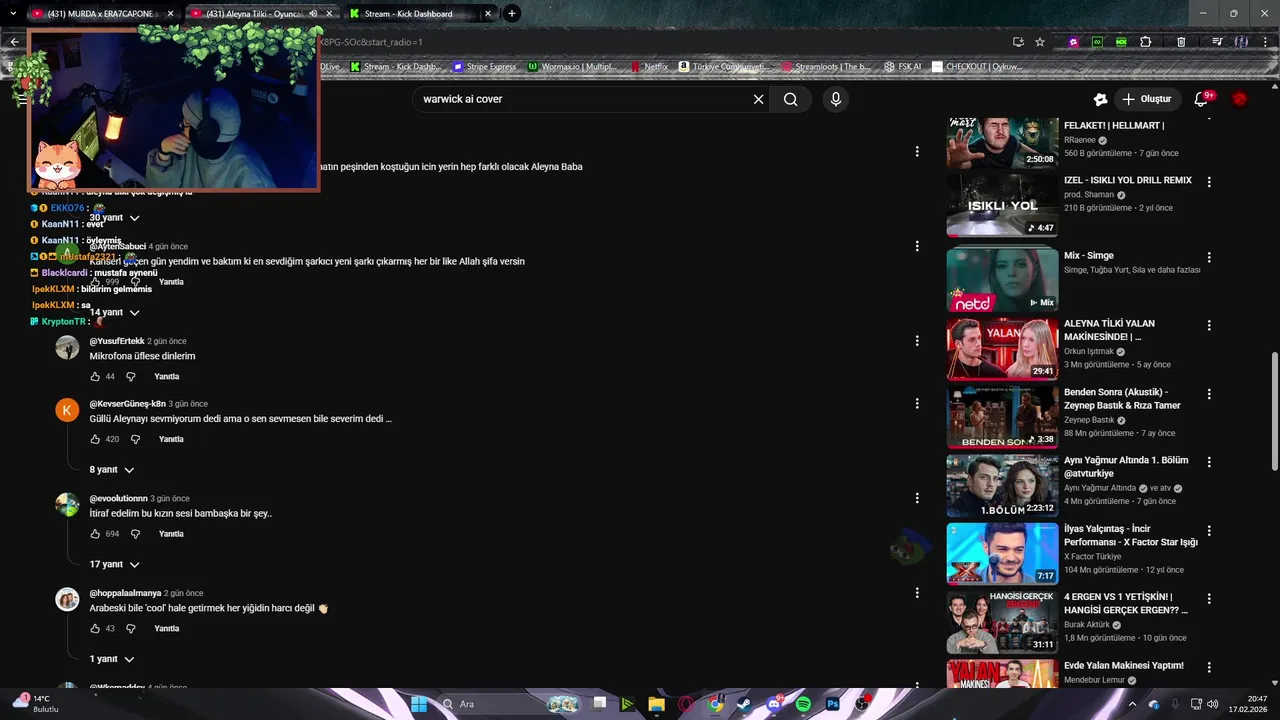Image resolution: width=1280 pixels, height=720 pixels.
Task: Switch to the Aleyna Tilki - Oyuncak tab
Action: click(260, 14)
